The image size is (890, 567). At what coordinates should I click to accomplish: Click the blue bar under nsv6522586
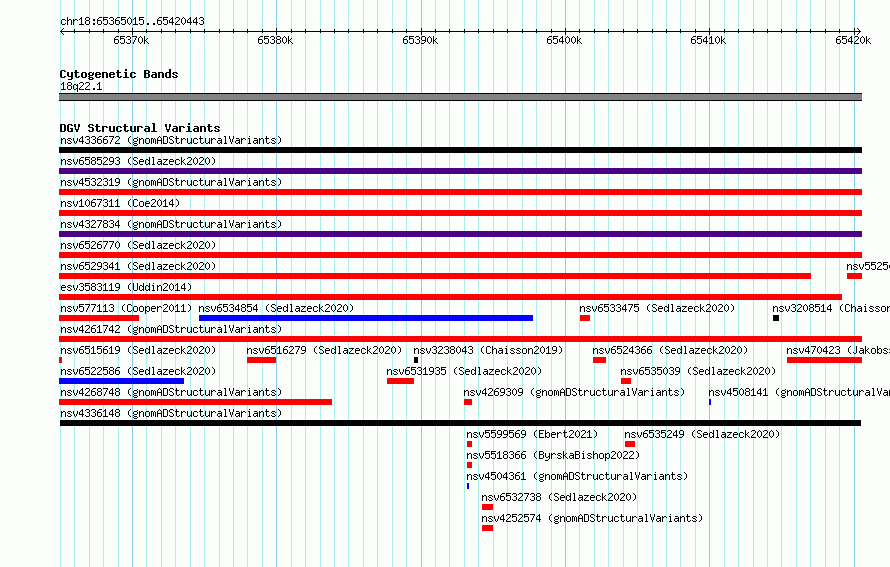[x=121, y=381]
